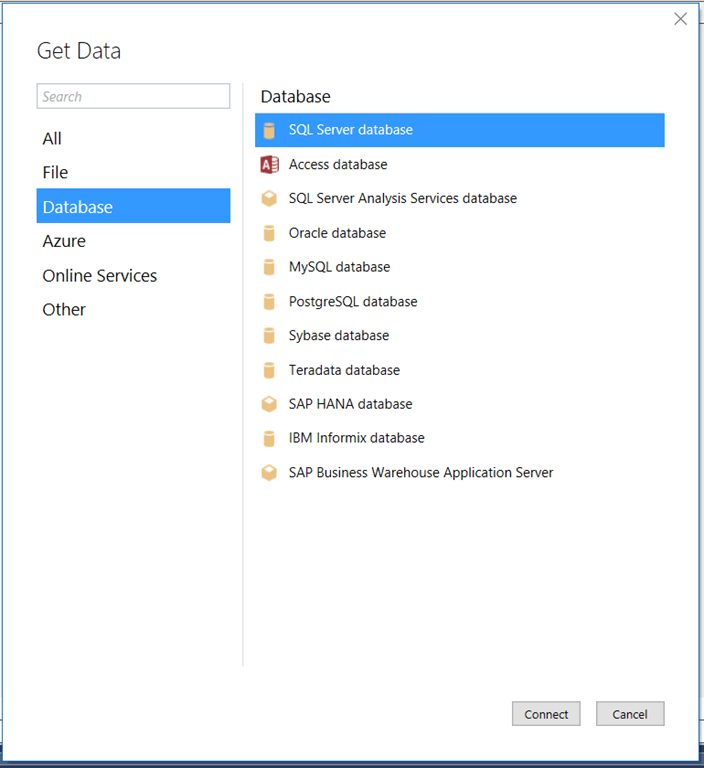The image size is (704, 768).
Task: Select the File category
Action: pyautogui.click(x=133, y=172)
